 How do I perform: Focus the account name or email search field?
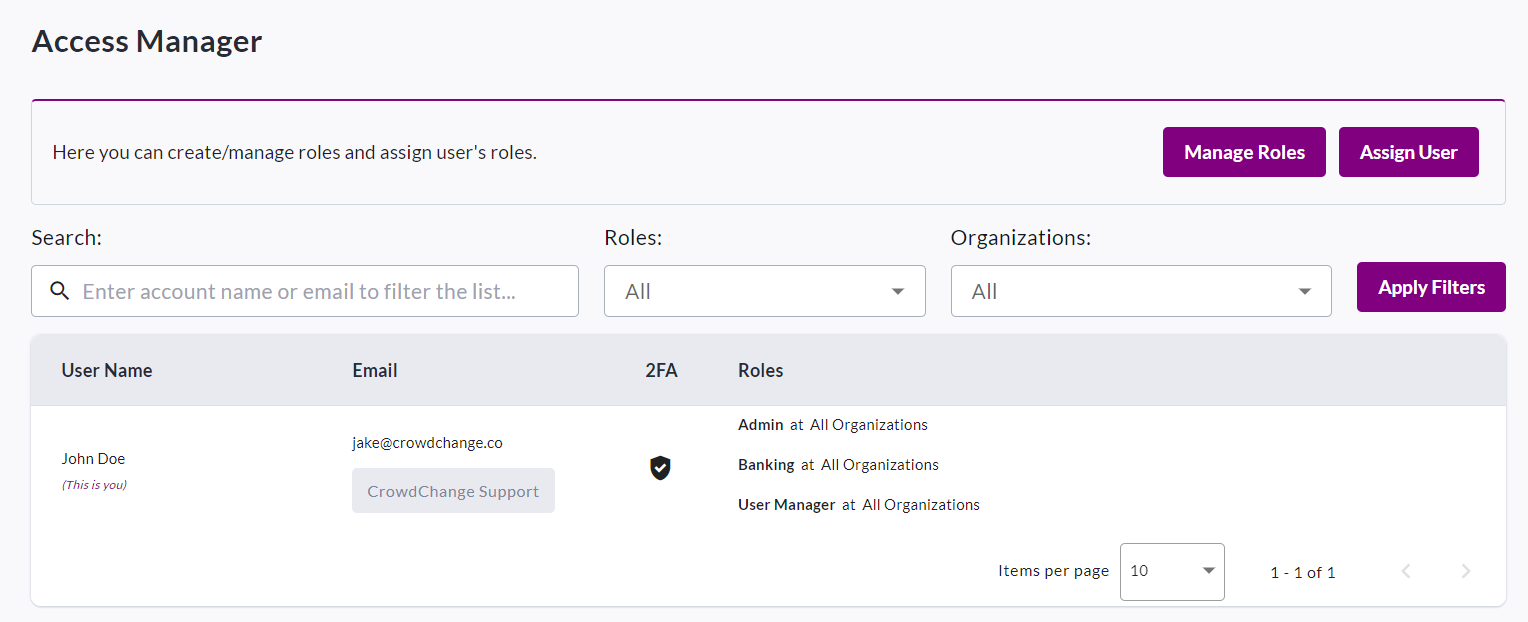[320, 291]
